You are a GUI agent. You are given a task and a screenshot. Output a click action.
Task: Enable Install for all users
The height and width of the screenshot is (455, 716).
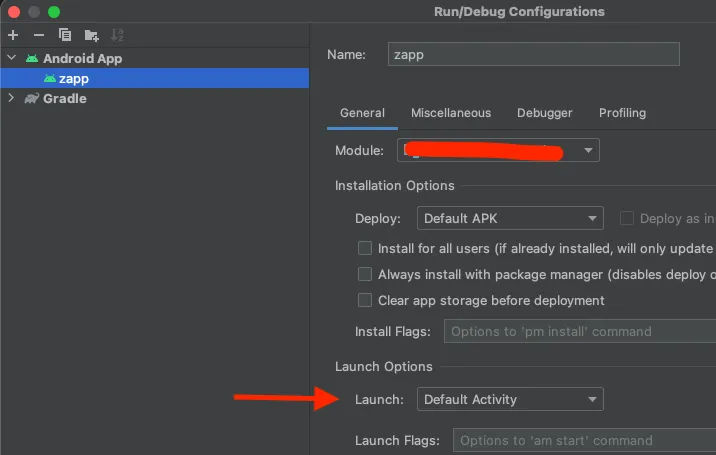tap(365, 248)
